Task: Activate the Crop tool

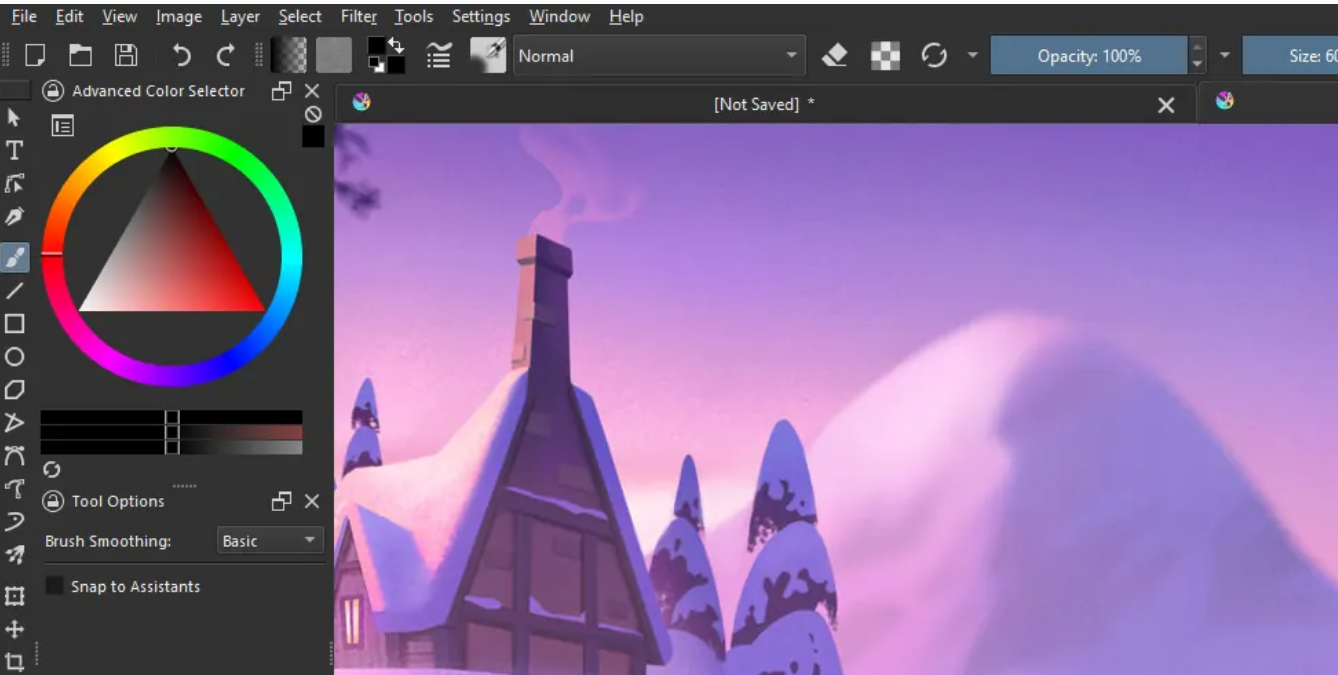Action: (15, 661)
